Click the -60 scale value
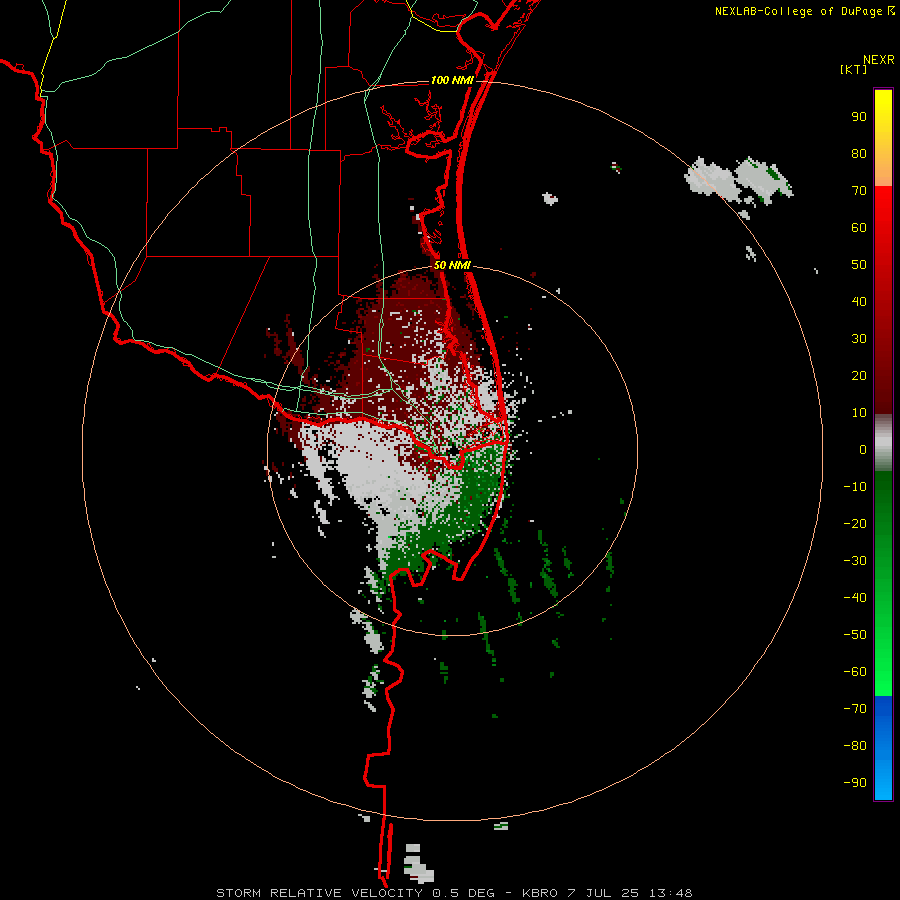The height and width of the screenshot is (900, 900). (x=855, y=672)
